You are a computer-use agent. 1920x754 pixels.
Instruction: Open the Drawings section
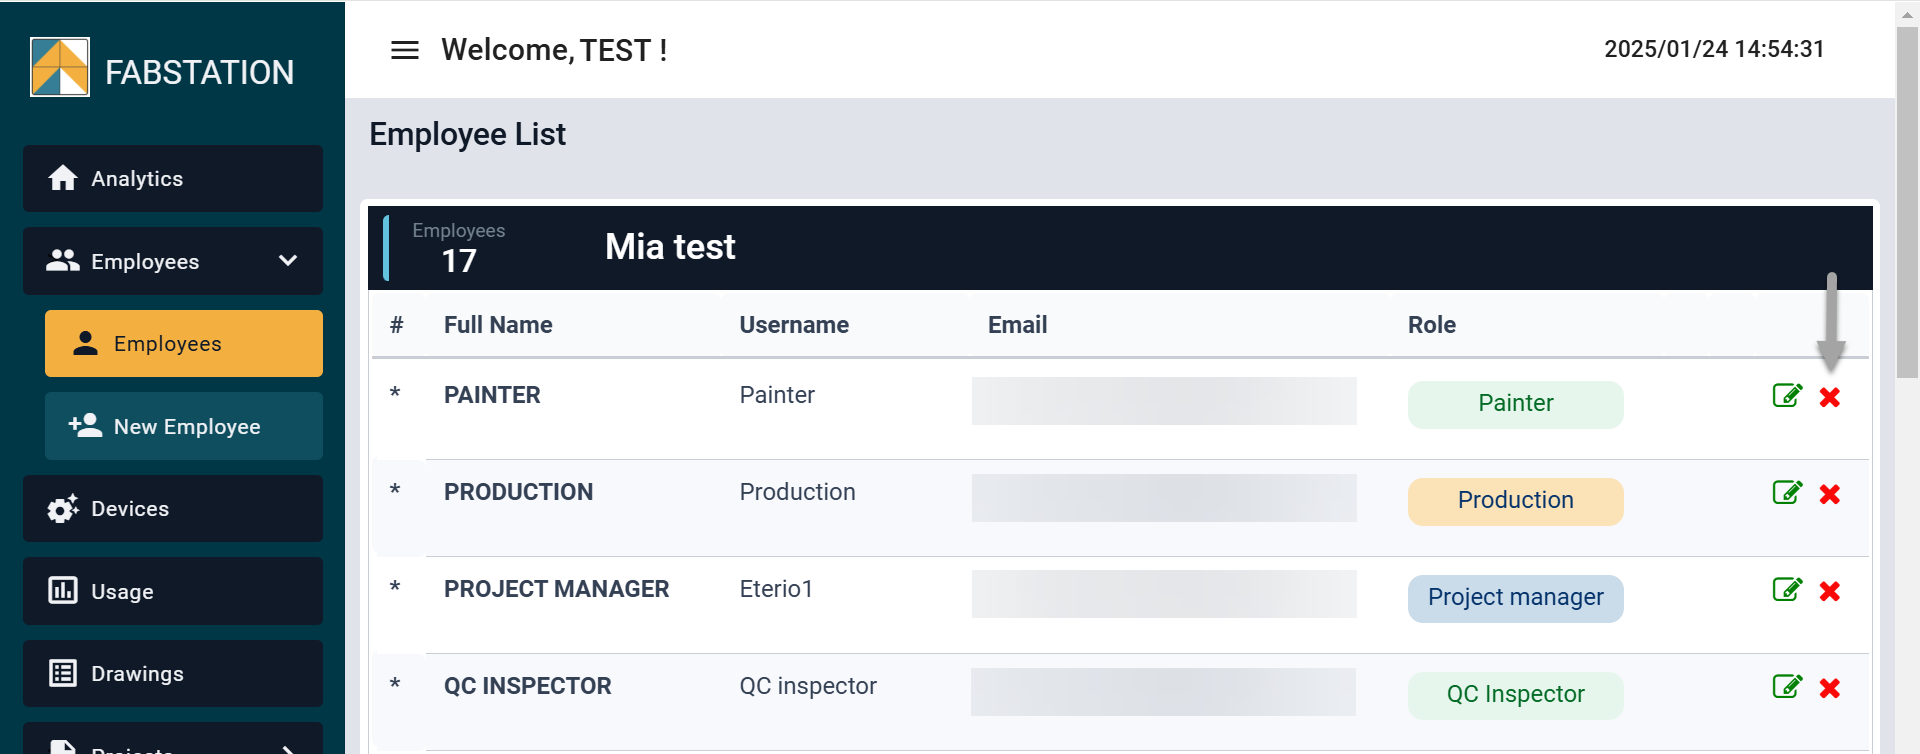(173, 674)
